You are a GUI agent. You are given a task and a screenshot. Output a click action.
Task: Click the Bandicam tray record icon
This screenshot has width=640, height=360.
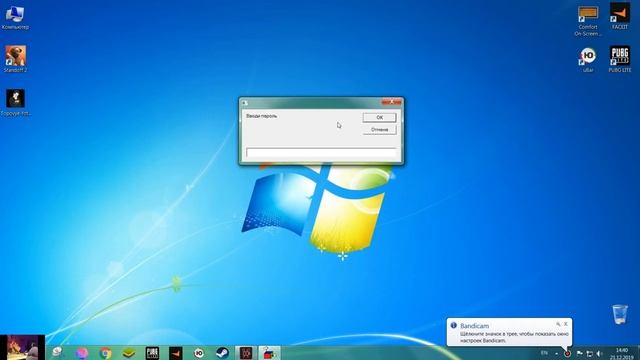pos(567,353)
